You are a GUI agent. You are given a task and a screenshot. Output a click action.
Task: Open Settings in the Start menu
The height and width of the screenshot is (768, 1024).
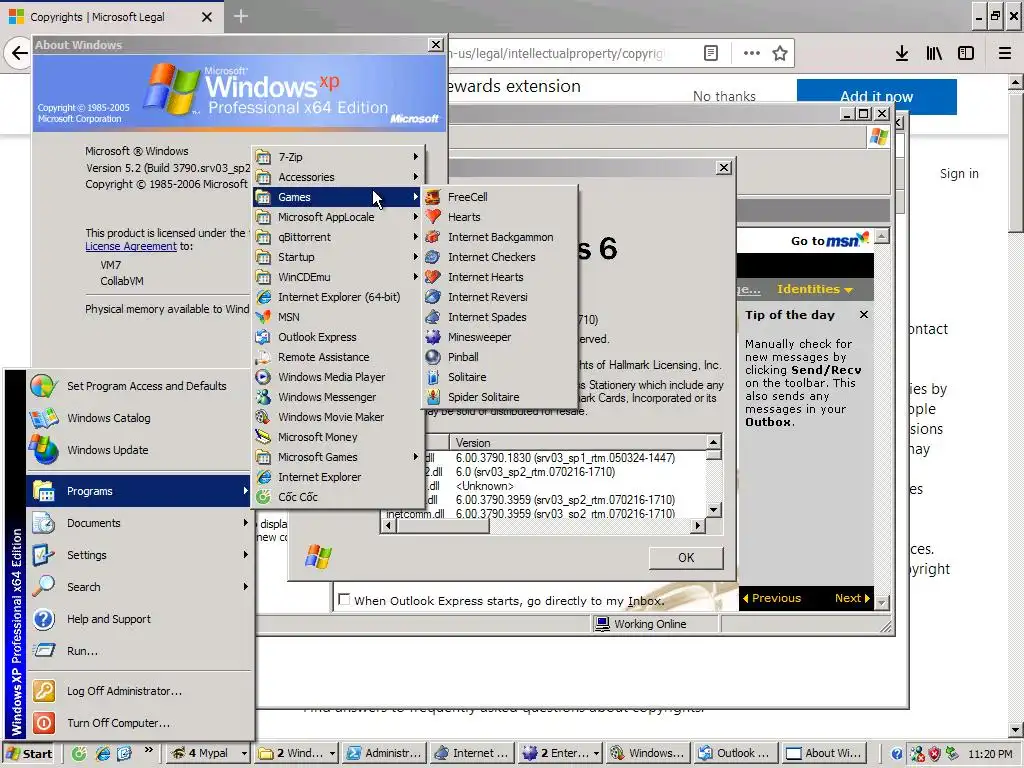(138, 555)
